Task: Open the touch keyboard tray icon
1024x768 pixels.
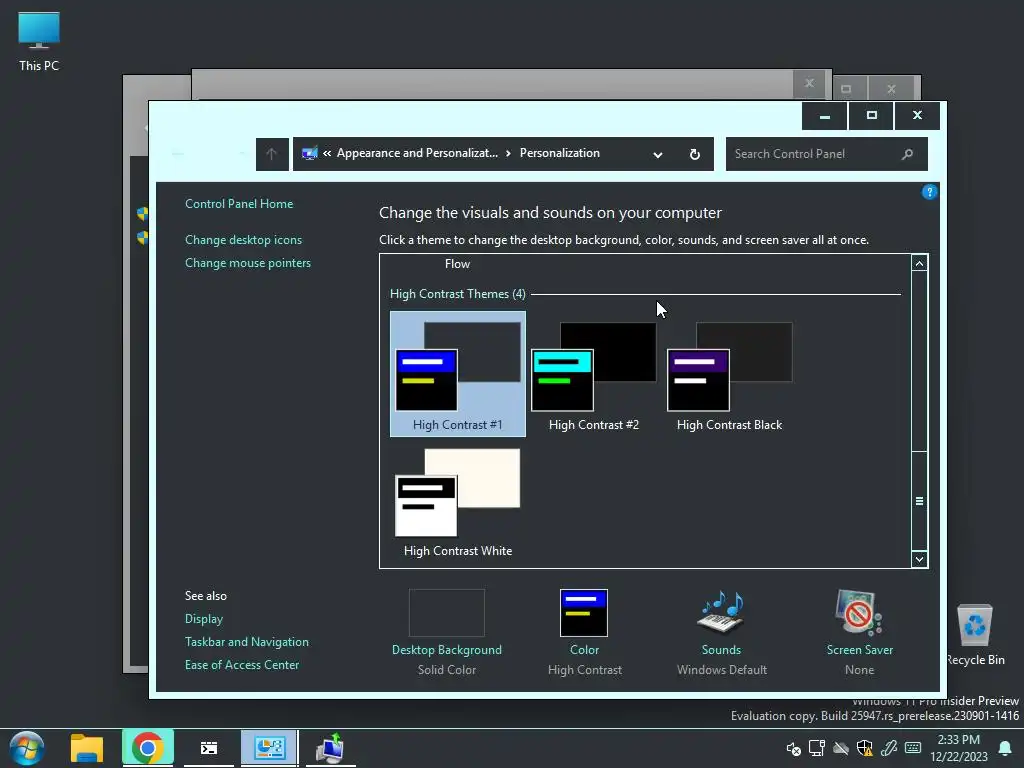Action: [x=913, y=748]
